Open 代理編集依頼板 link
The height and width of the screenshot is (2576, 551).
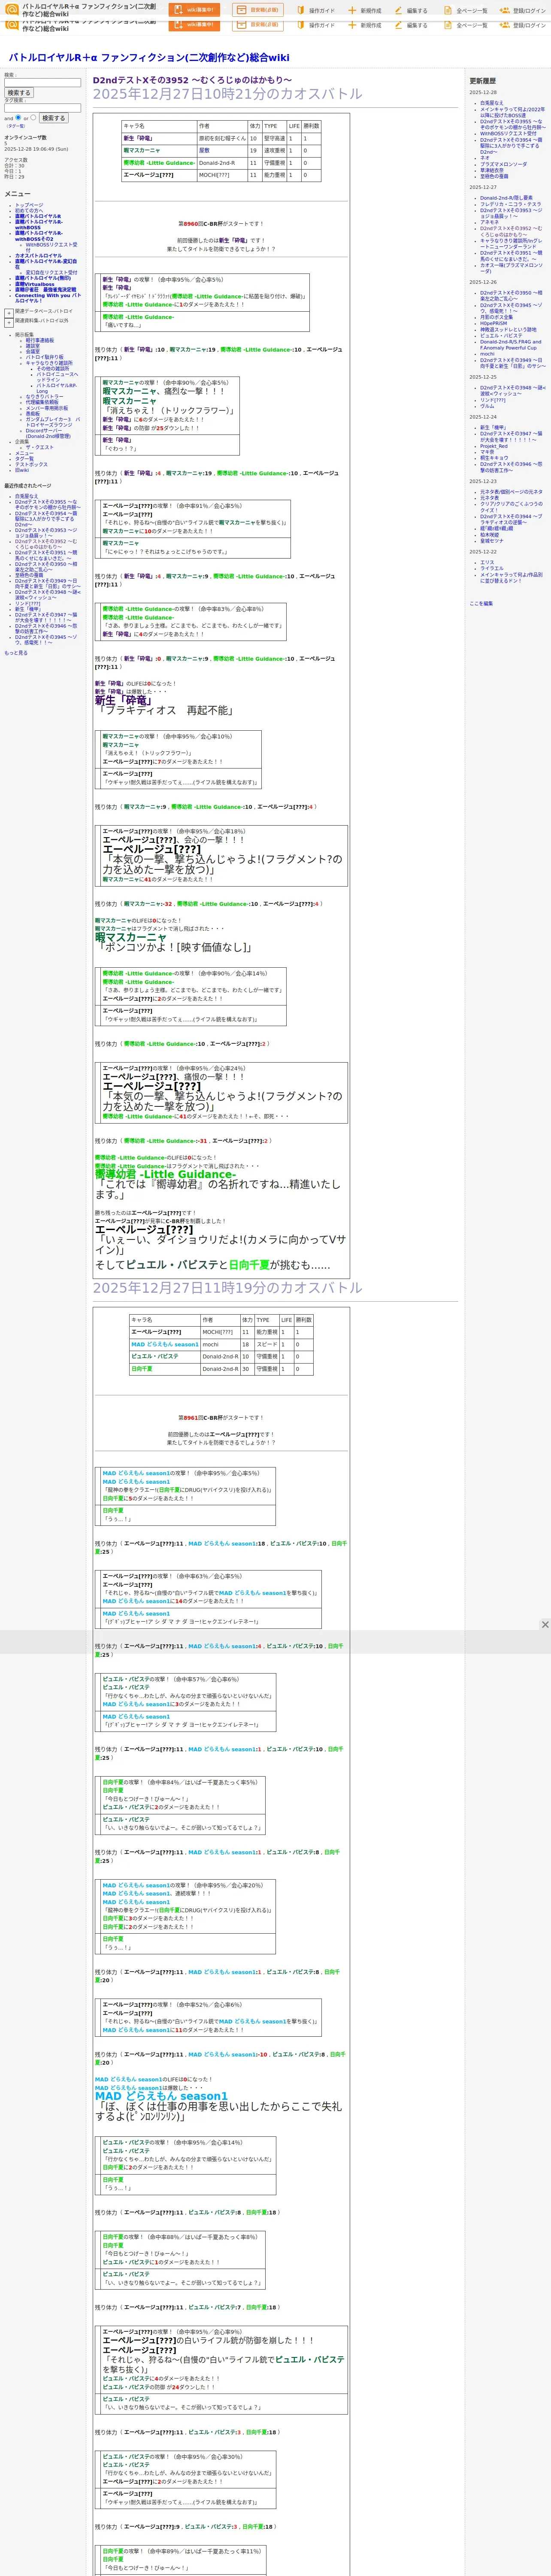coord(42,402)
